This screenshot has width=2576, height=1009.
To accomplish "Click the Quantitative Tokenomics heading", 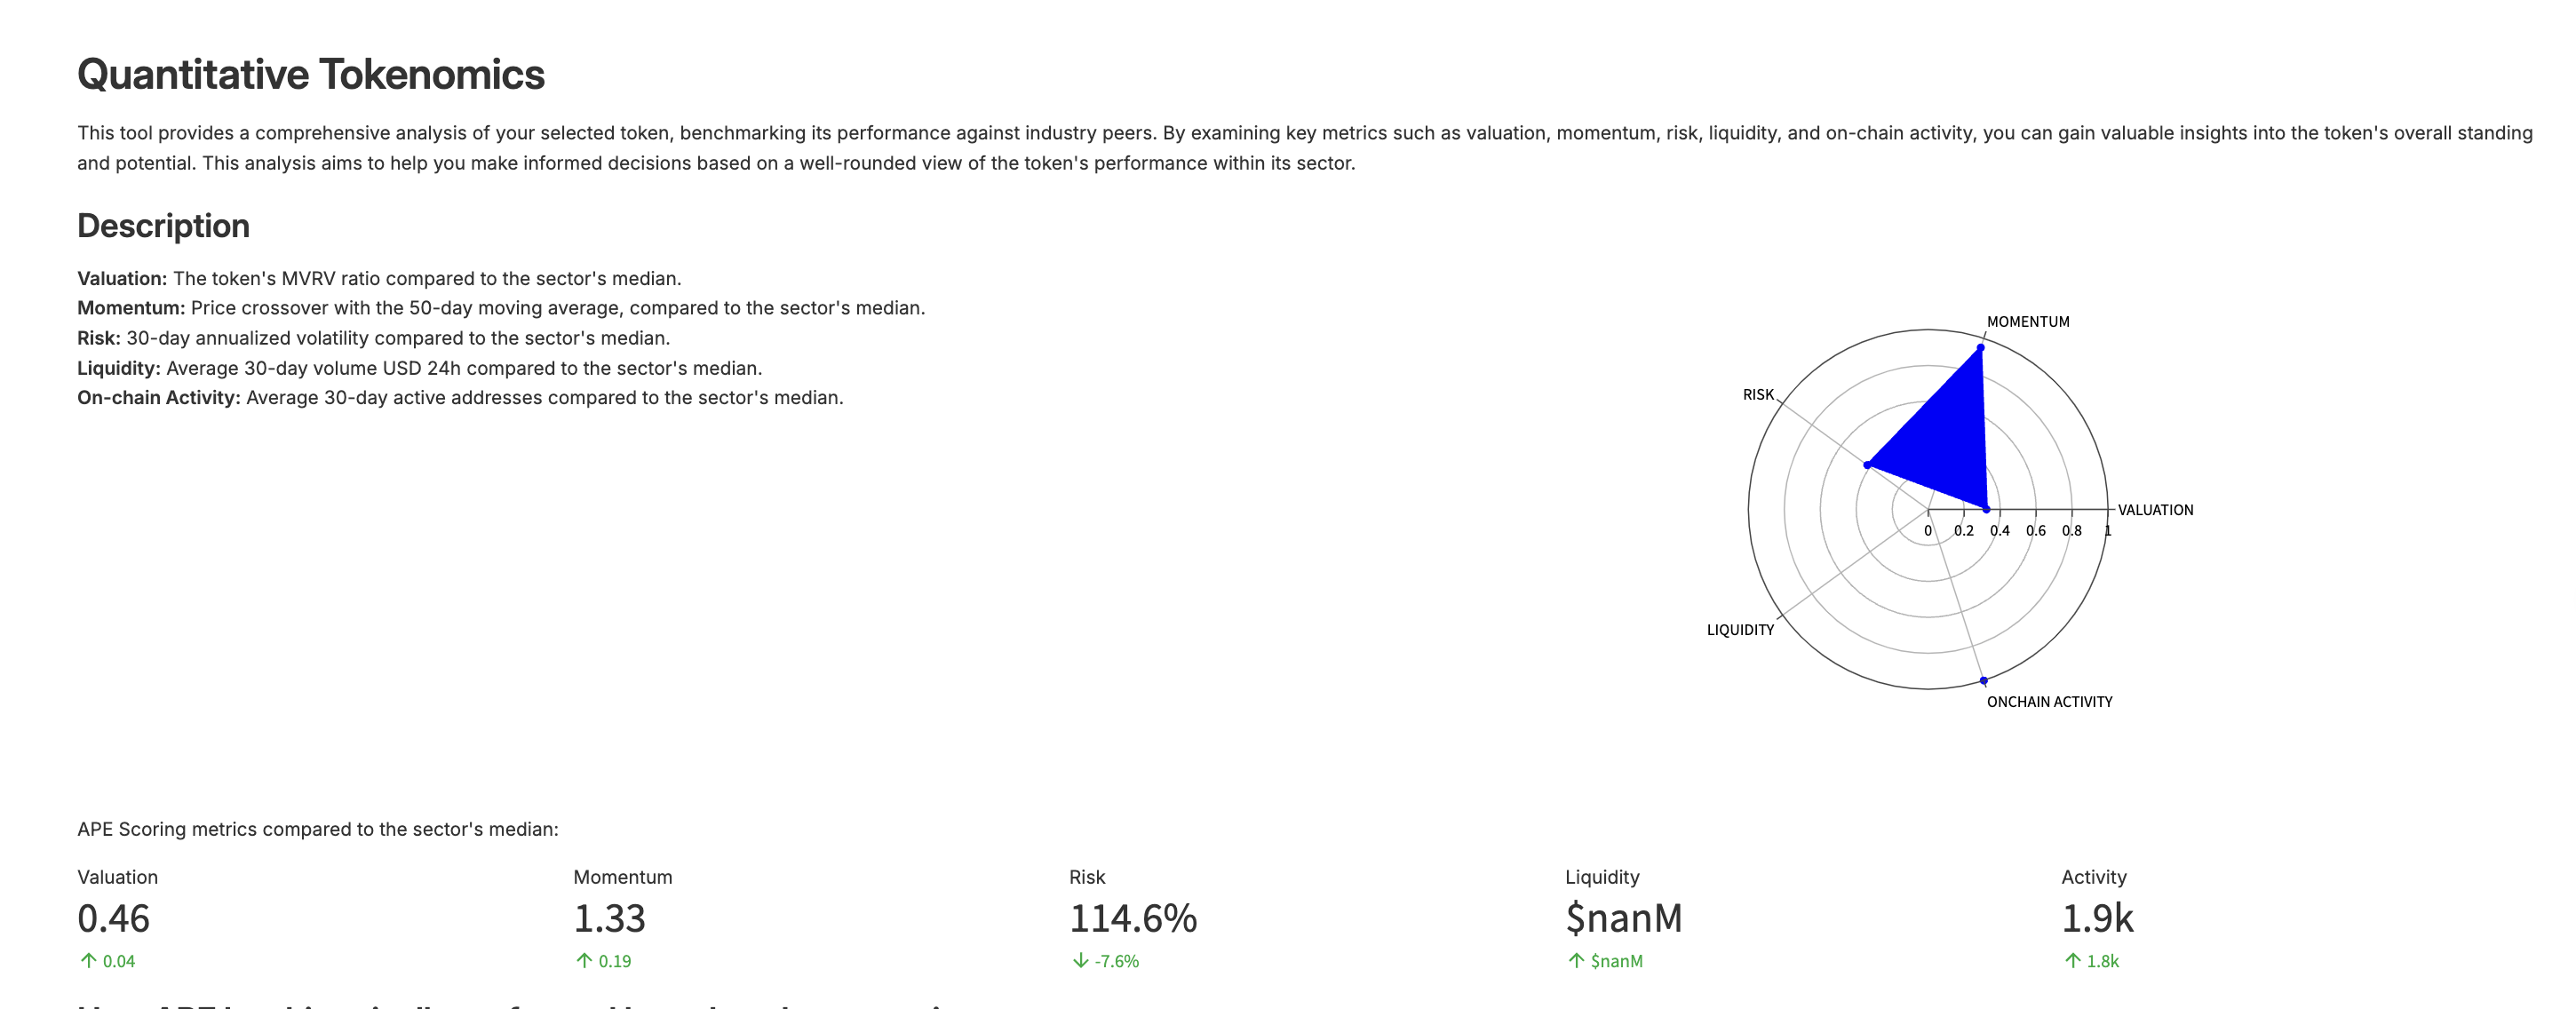I will point(311,75).
